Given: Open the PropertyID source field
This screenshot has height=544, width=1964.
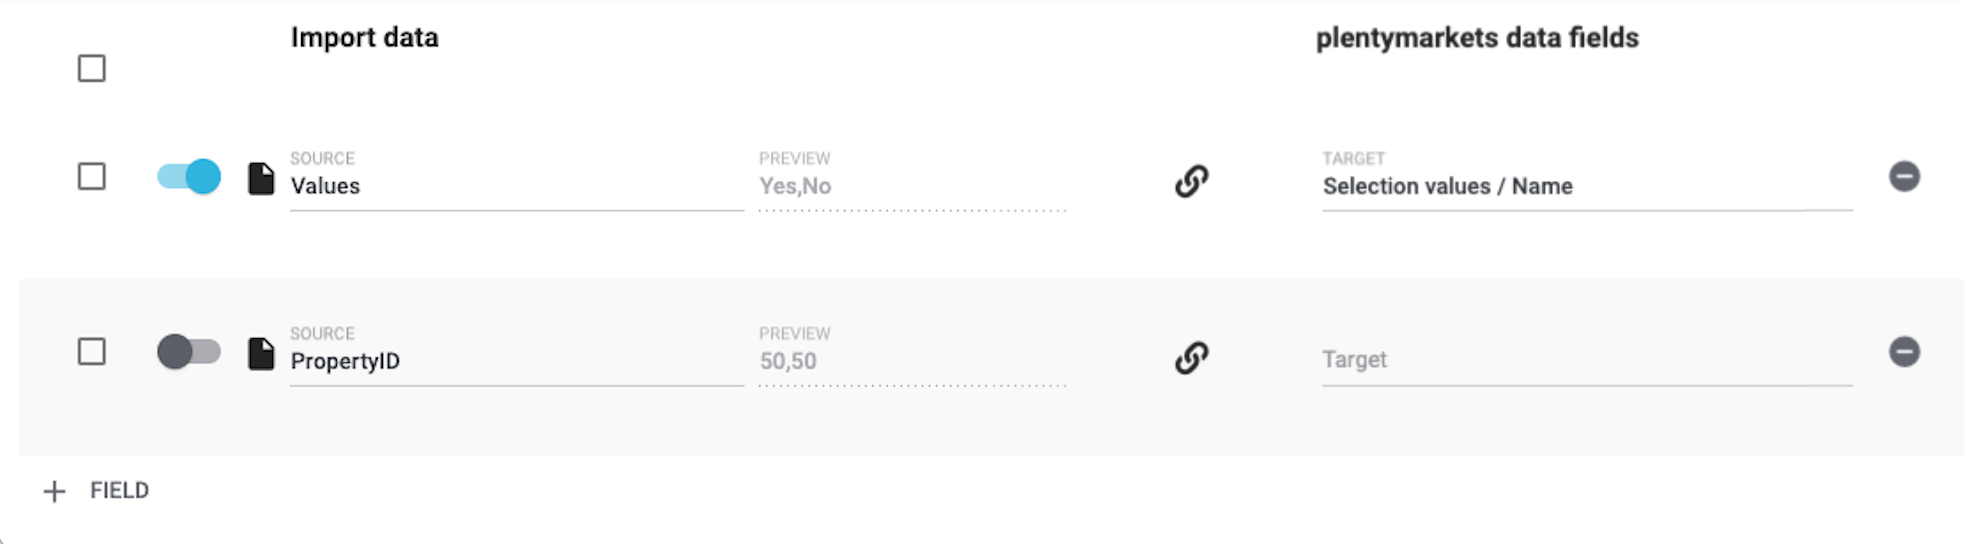Looking at the screenshot, I should pyautogui.click(x=515, y=361).
